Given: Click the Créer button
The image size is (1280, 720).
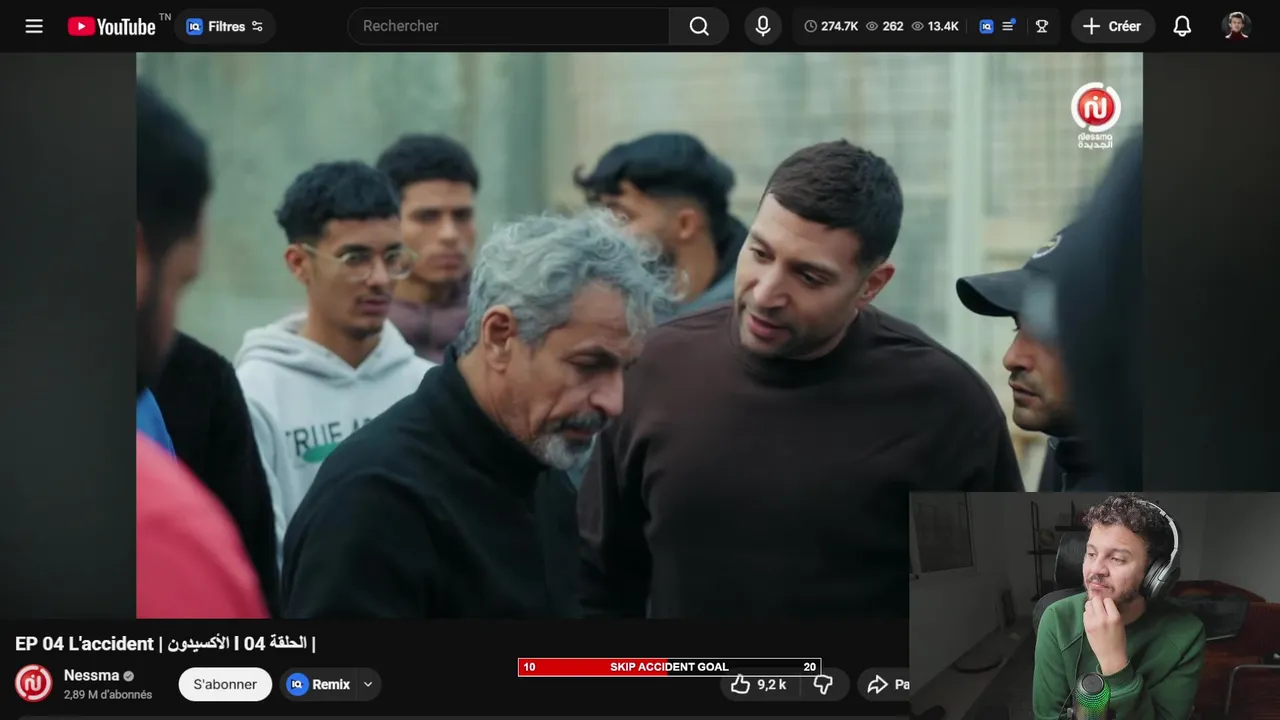Looking at the screenshot, I should (1112, 26).
